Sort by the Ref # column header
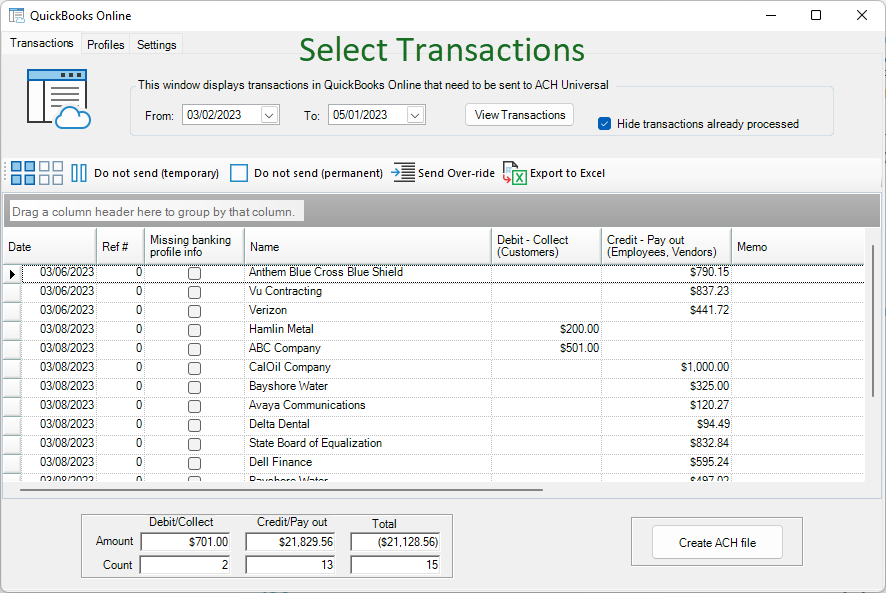This screenshot has width=886, height=593. [x=120, y=246]
